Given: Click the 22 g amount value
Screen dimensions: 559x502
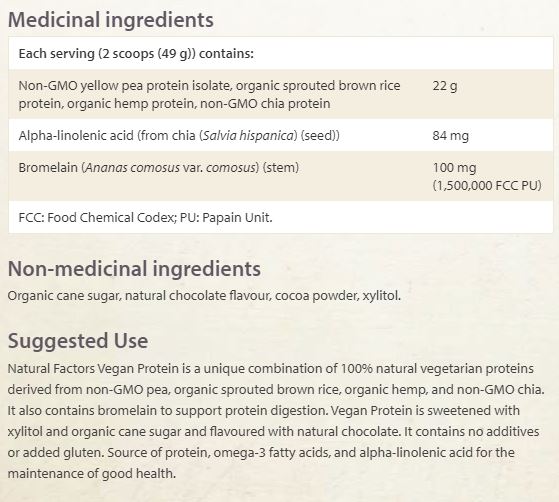Looking at the screenshot, I should (445, 86).
